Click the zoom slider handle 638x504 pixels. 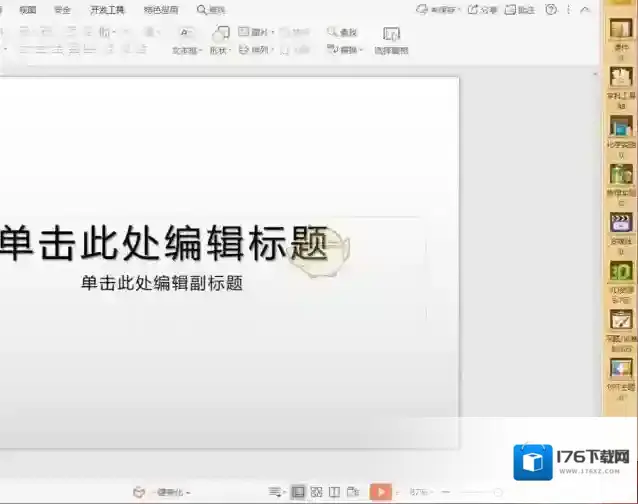[x=497, y=492]
